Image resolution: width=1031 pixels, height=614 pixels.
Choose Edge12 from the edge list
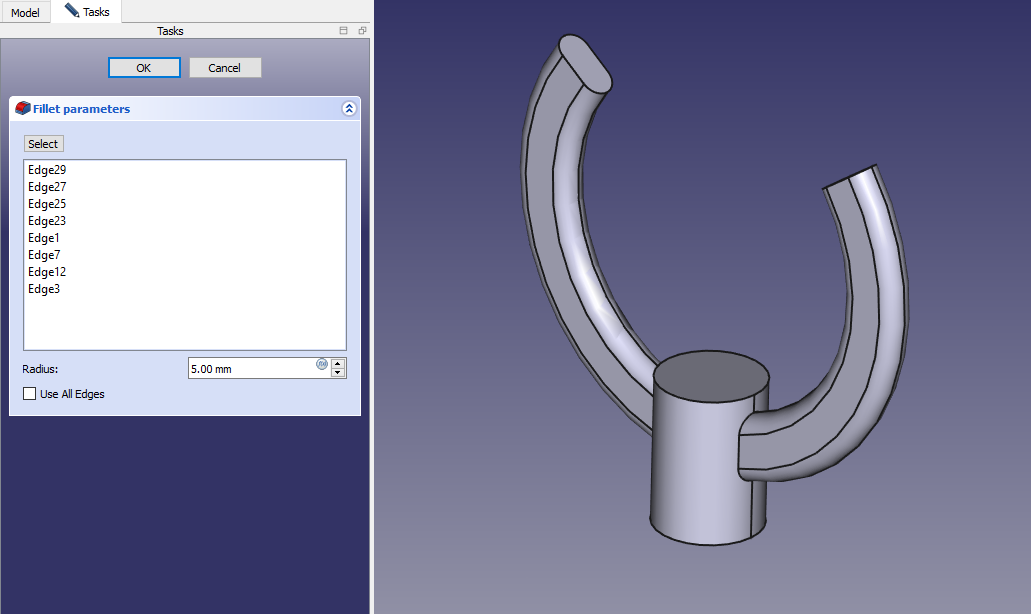coord(47,272)
